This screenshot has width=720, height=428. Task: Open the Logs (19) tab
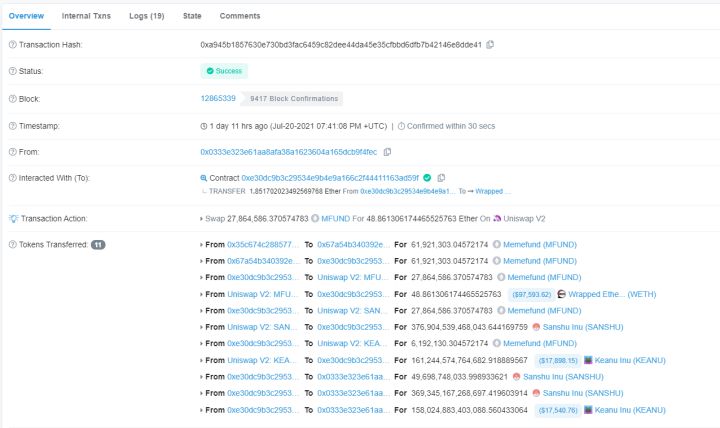point(146,16)
